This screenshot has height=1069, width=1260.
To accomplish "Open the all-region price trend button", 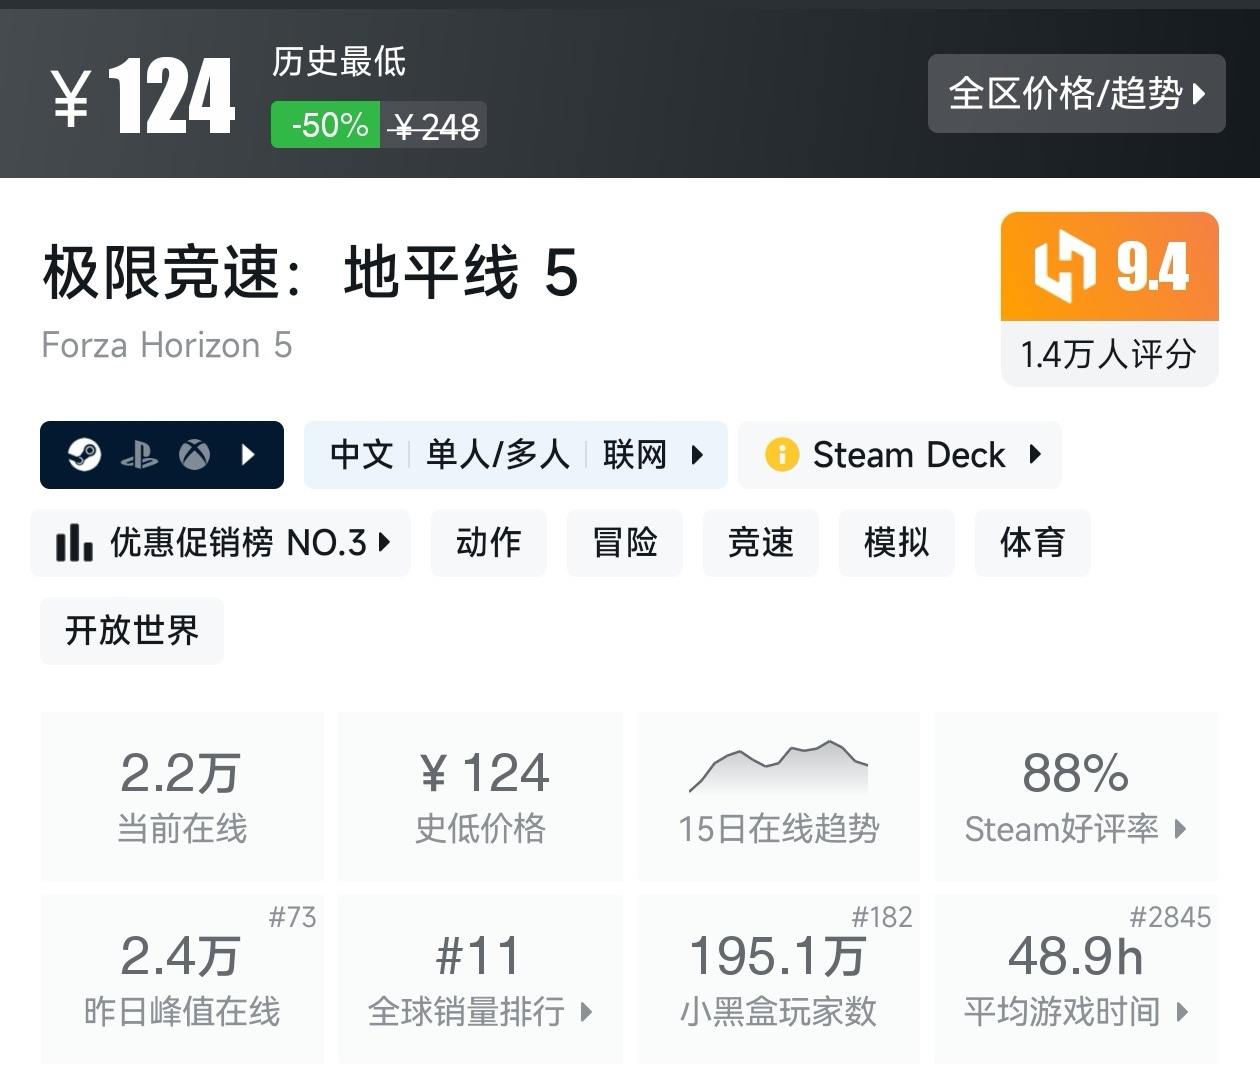I will (1076, 94).
